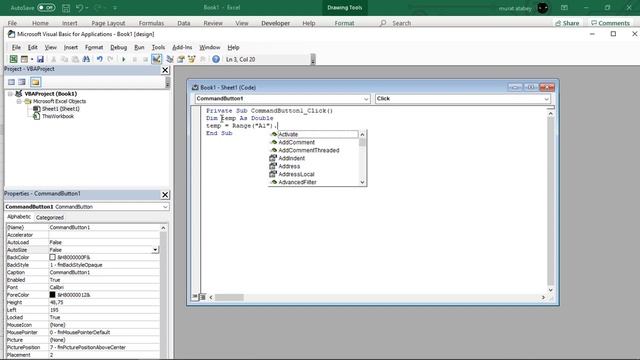640x360 pixels.
Task: Open the CommandButton1 object dropdown in code window
Action: 366,99
